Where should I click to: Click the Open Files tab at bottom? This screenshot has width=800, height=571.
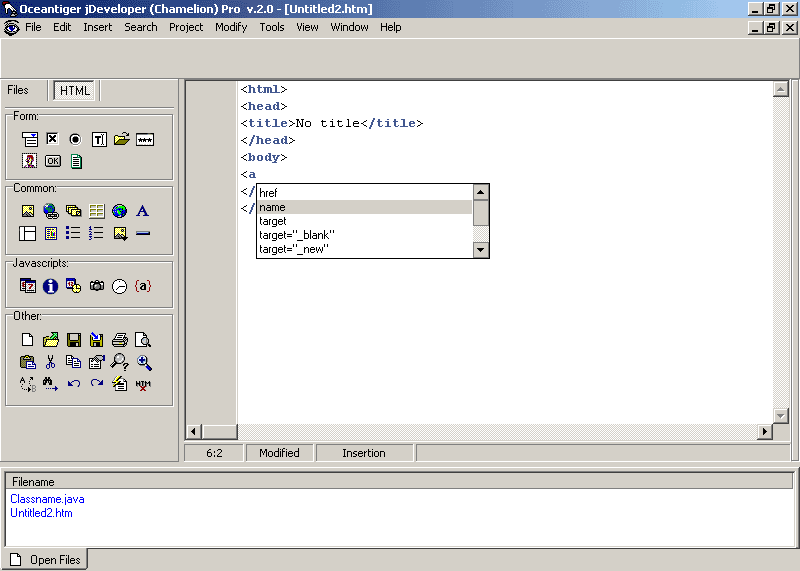pyautogui.click(x=45, y=560)
